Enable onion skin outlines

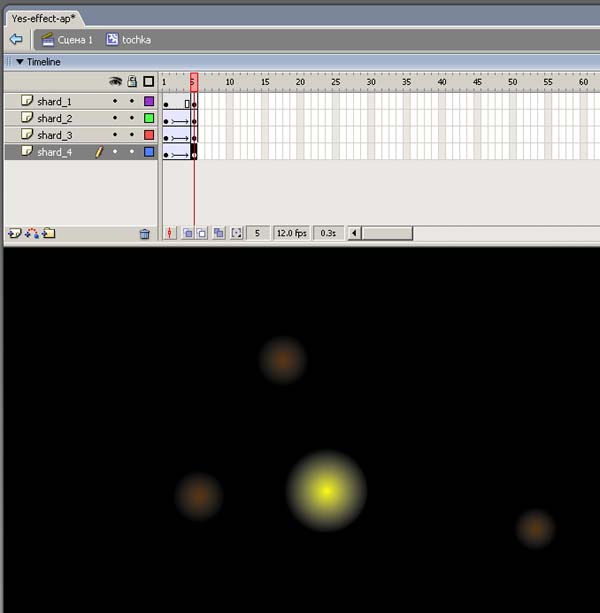tap(201, 233)
